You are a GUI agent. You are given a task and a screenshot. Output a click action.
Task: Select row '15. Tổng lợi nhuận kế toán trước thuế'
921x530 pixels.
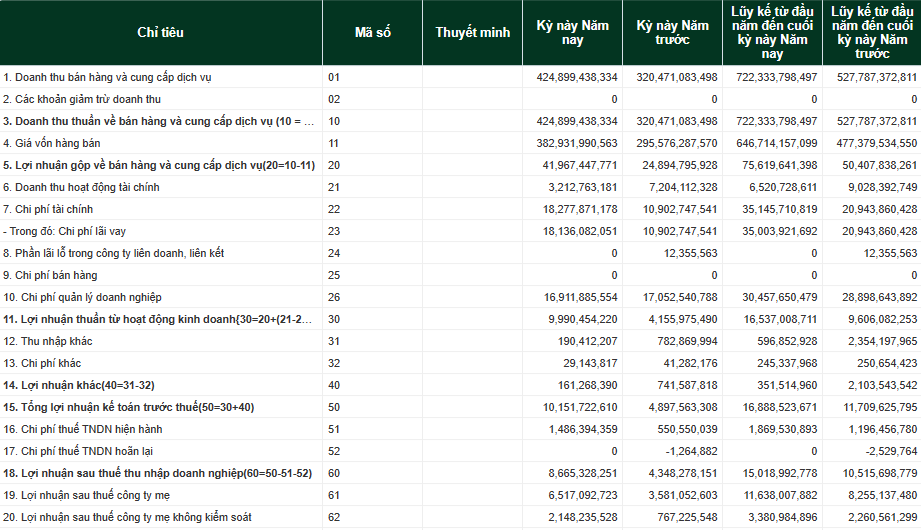(x=460, y=407)
